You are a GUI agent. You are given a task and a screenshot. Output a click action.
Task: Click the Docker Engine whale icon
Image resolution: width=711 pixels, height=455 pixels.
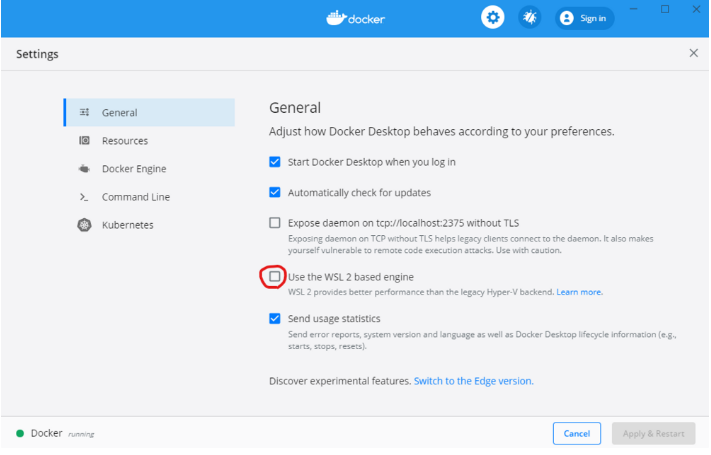pos(84,169)
